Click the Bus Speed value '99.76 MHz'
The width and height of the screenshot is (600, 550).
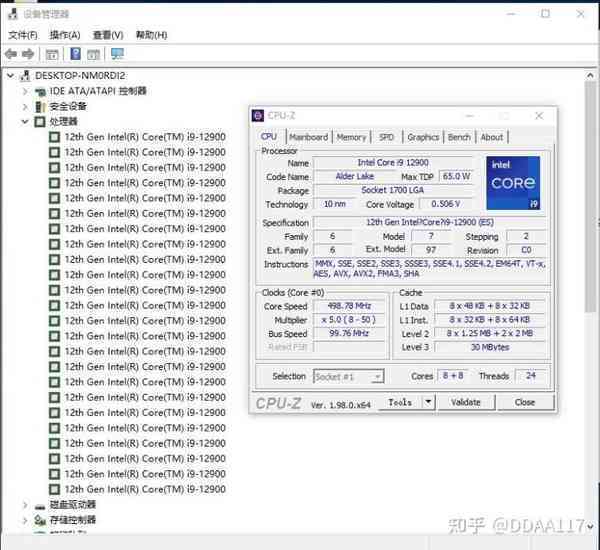click(349, 333)
